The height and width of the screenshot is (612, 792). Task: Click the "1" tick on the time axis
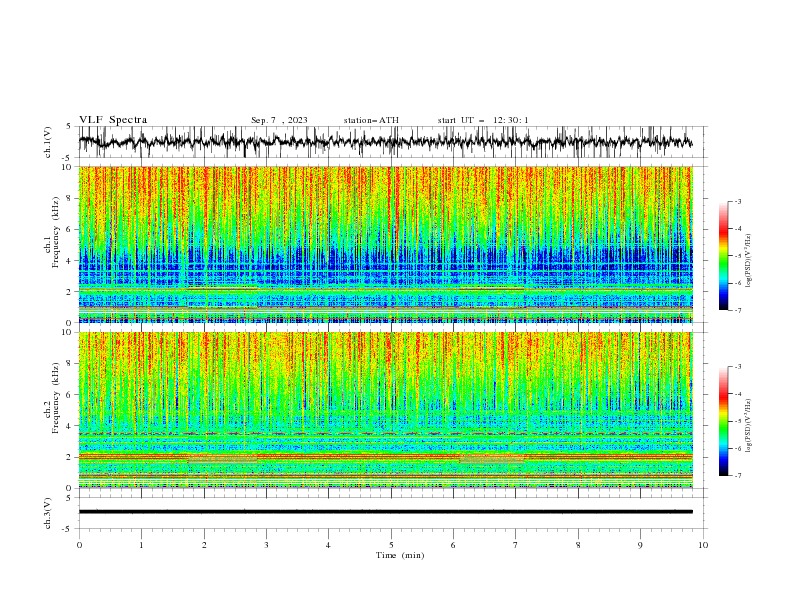pos(141,545)
